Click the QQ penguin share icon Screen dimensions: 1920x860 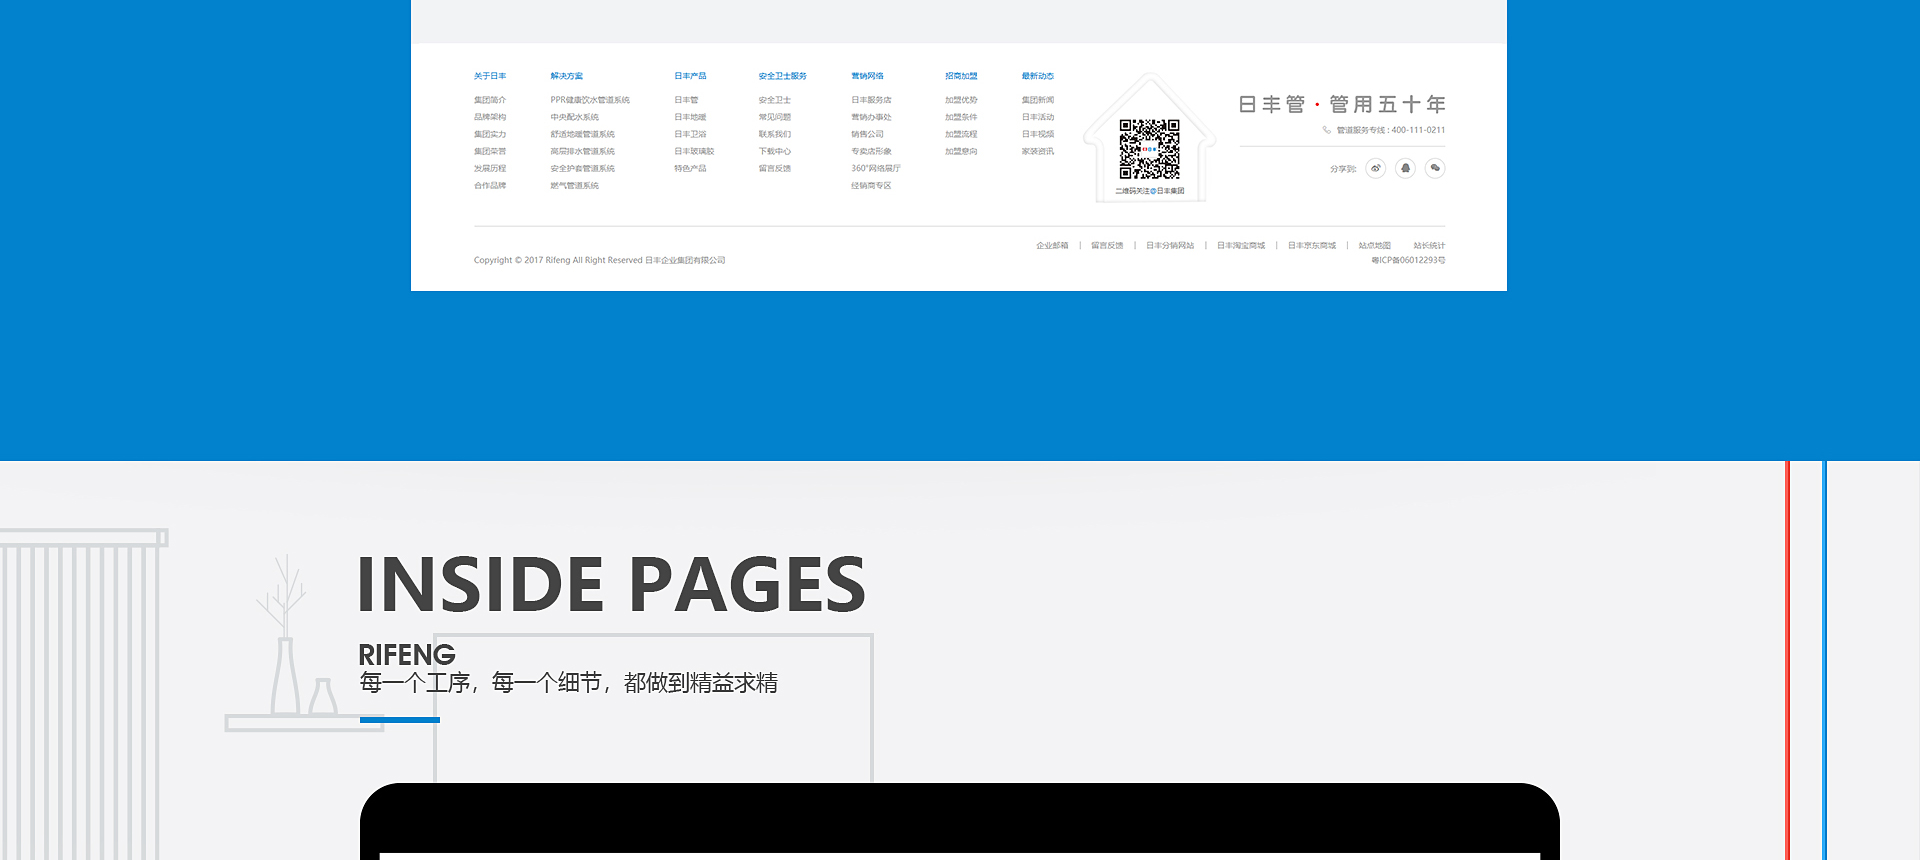pos(1405,168)
